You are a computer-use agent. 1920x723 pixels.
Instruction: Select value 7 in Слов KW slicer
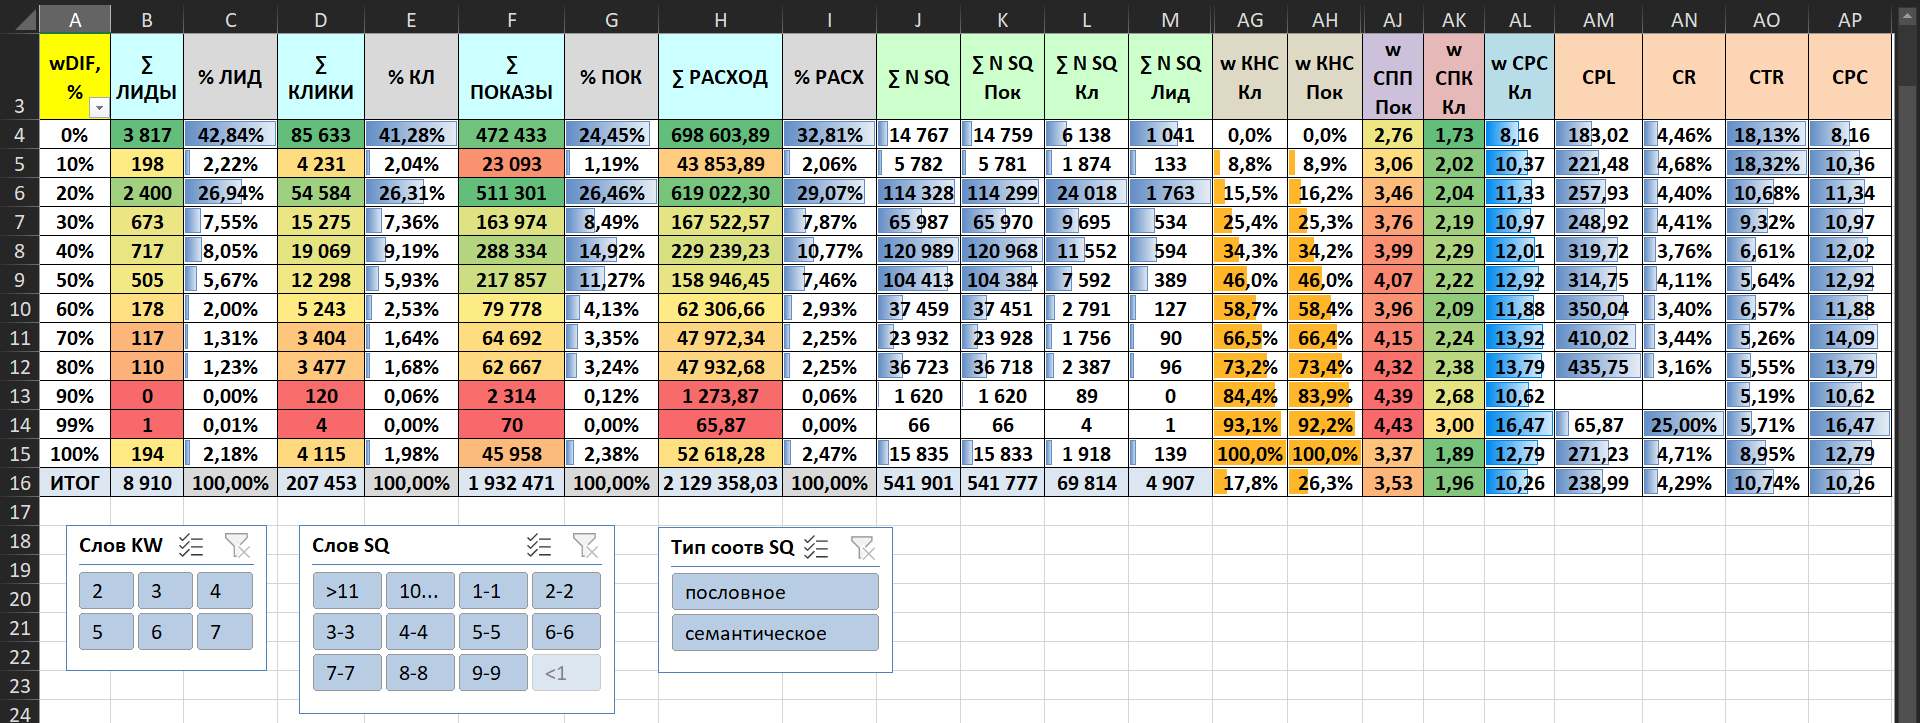[225, 632]
